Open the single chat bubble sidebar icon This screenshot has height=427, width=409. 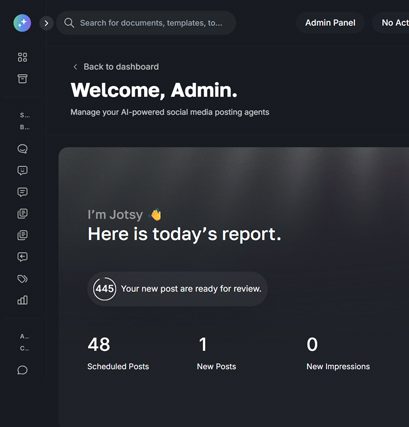pyautogui.click(x=22, y=370)
